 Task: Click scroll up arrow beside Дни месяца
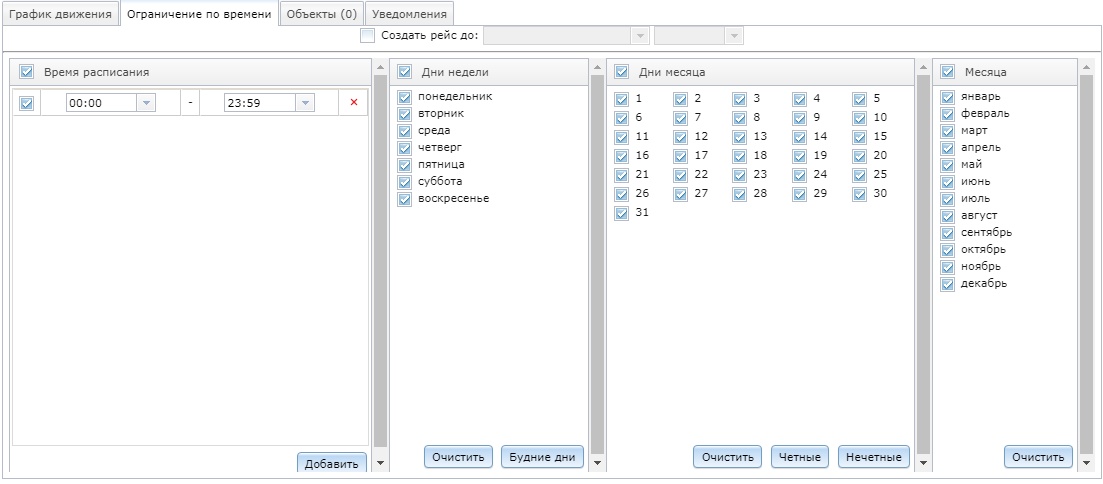[923, 68]
